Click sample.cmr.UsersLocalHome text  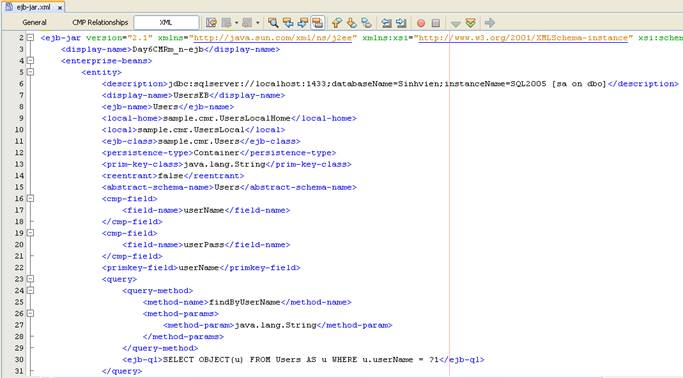(x=227, y=118)
